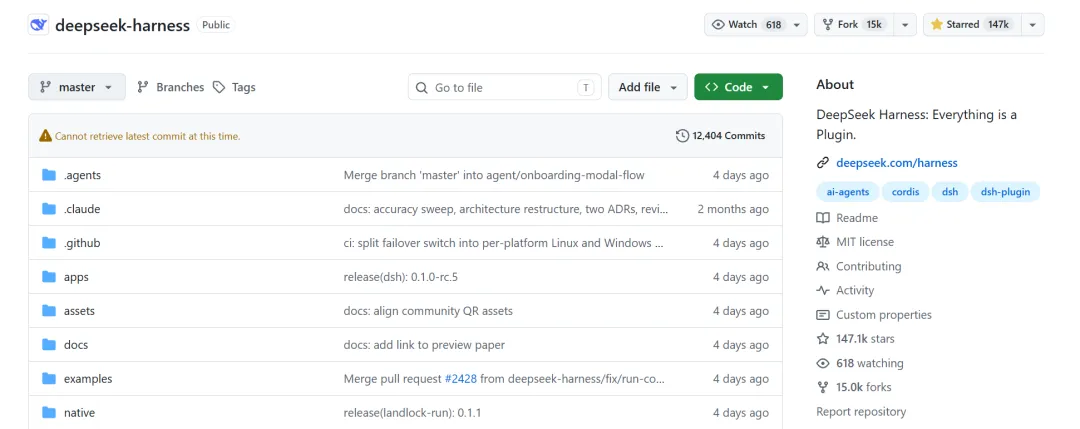Click the Public visibility badge

tap(216, 25)
